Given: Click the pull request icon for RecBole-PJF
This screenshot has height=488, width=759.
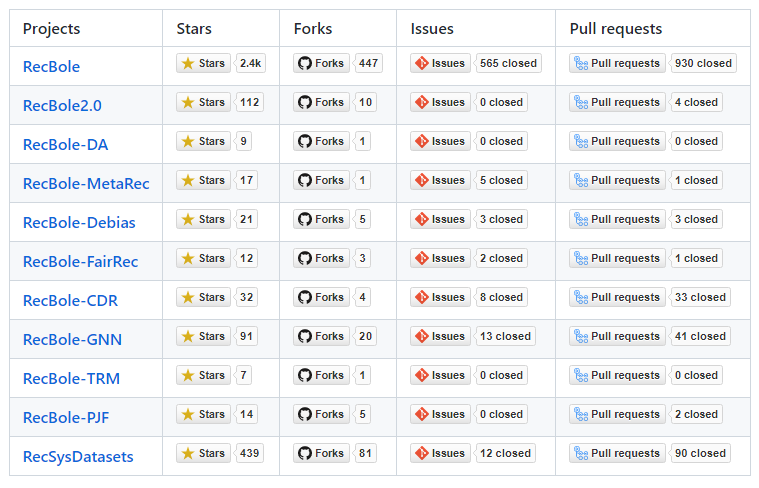Looking at the screenshot, I should tap(580, 414).
